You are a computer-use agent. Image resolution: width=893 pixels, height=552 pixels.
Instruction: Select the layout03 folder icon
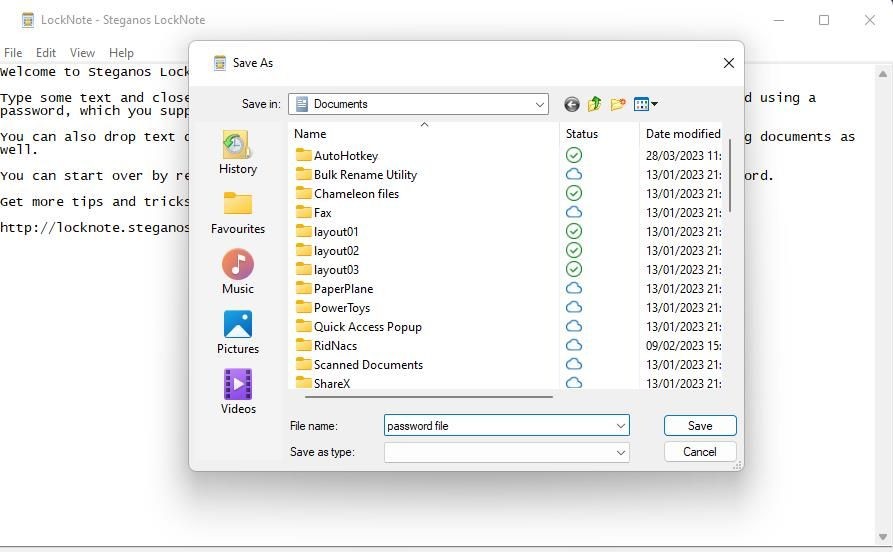click(304, 269)
